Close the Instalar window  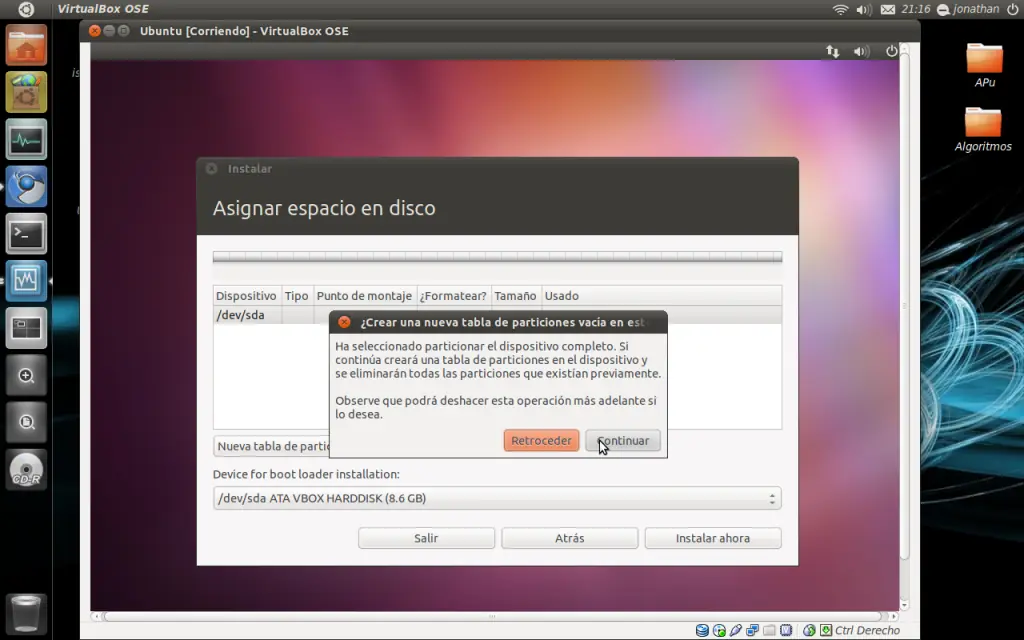(212, 168)
